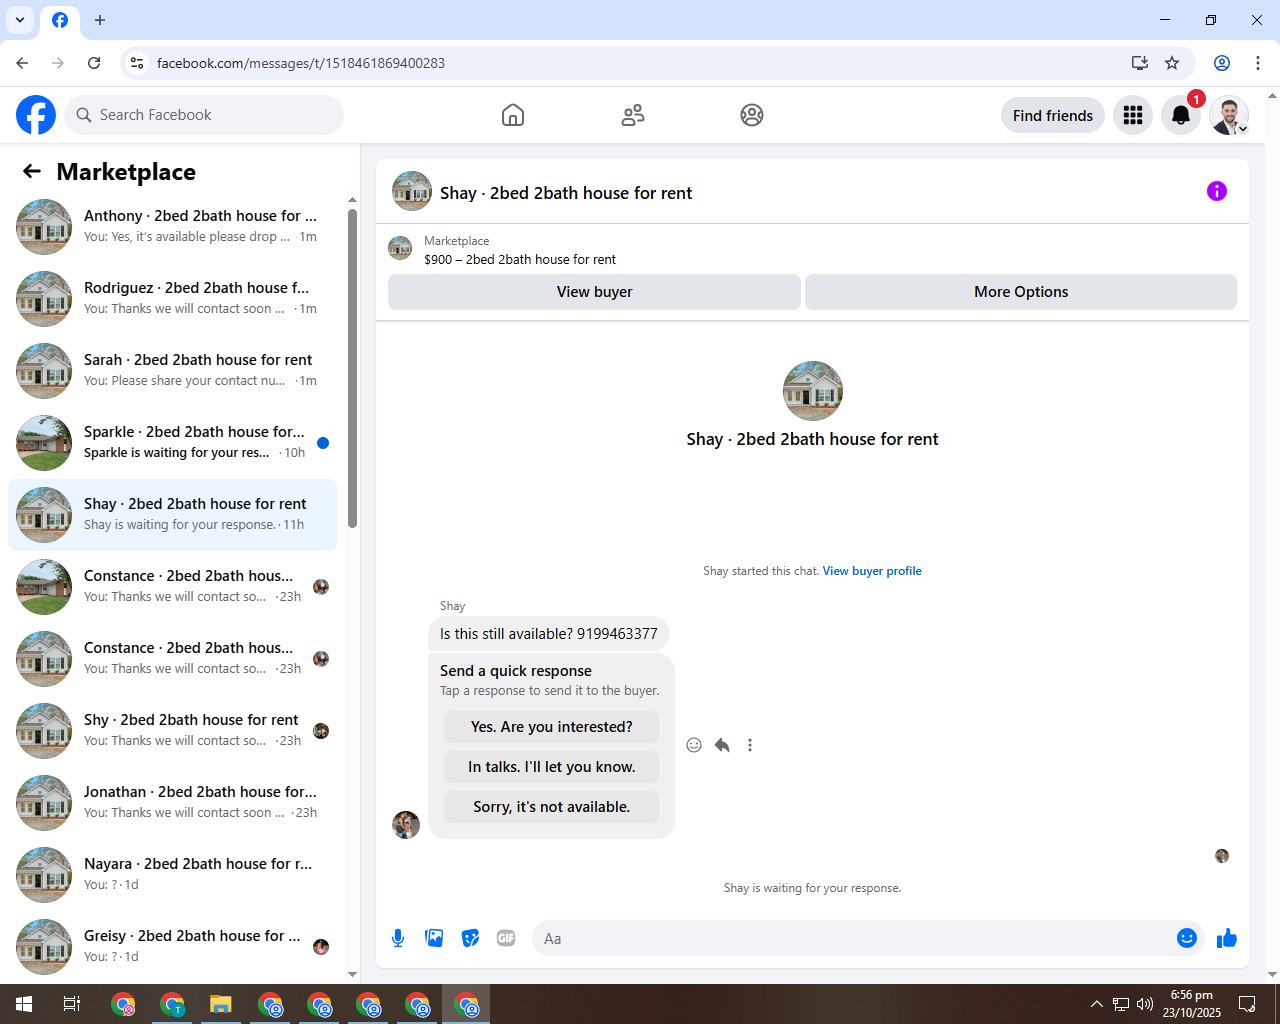1280x1024 pixels.
Task: Click the View buyer button
Action: pyautogui.click(x=594, y=292)
